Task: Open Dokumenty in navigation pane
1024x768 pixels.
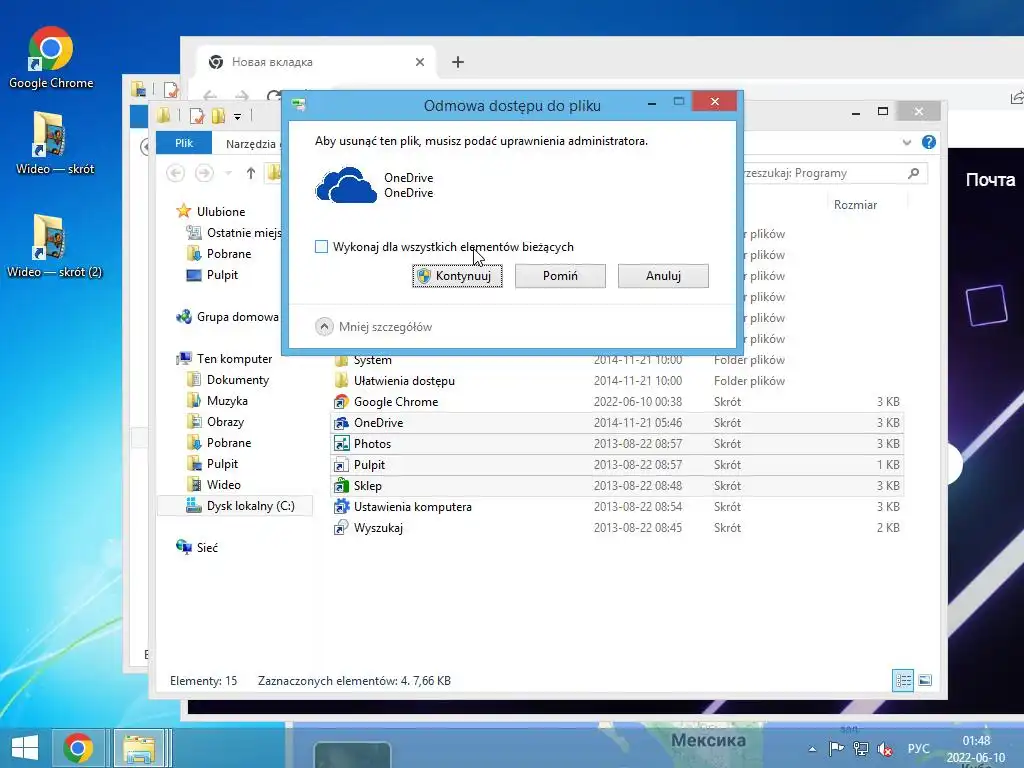Action: pyautogui.click(x=228, y=379)
